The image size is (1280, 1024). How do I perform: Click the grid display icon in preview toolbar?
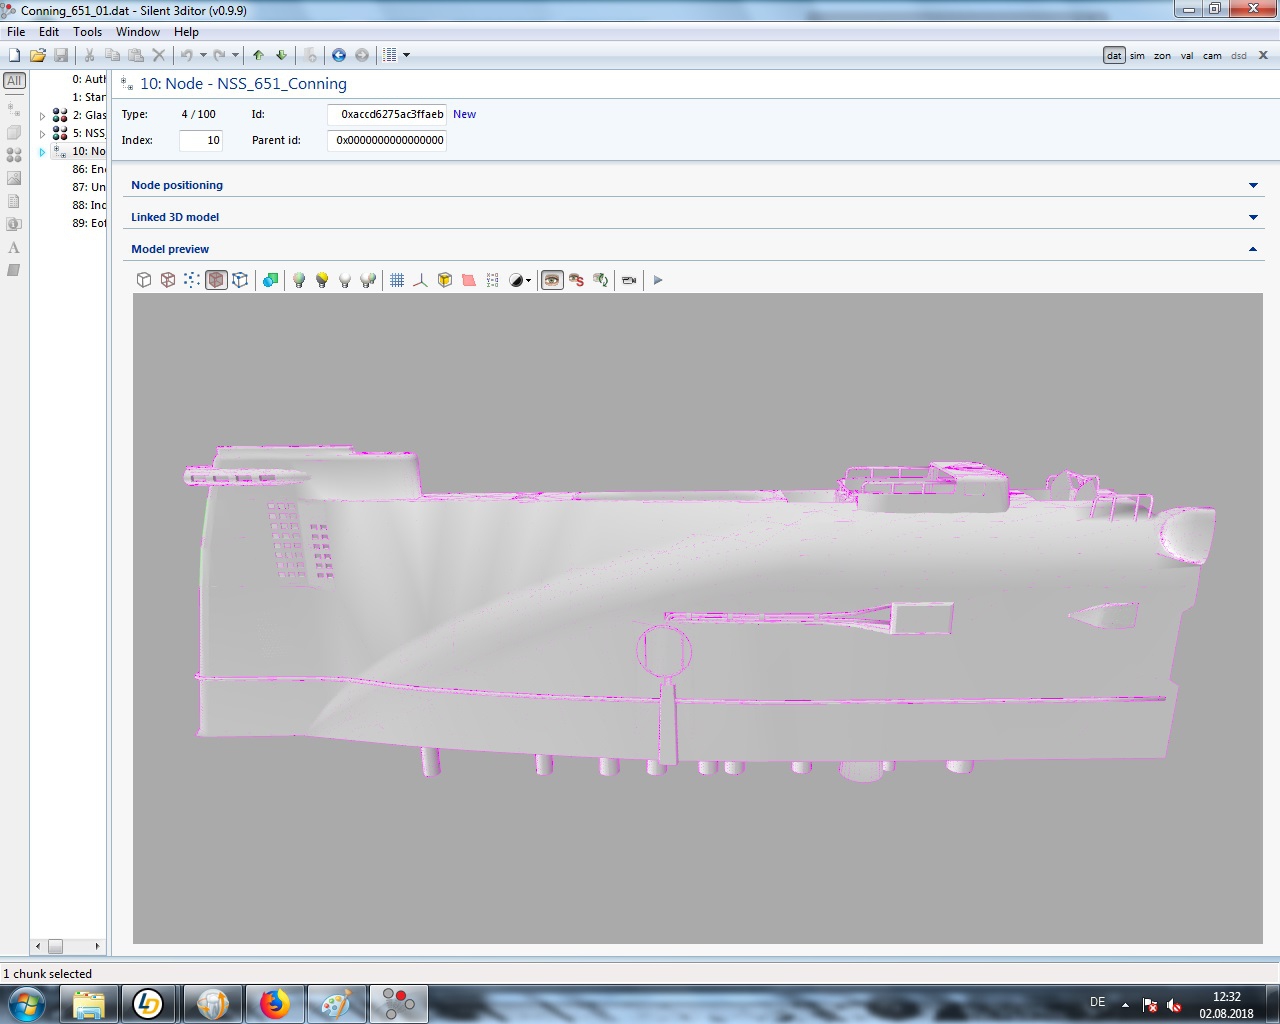pos(397,280)
